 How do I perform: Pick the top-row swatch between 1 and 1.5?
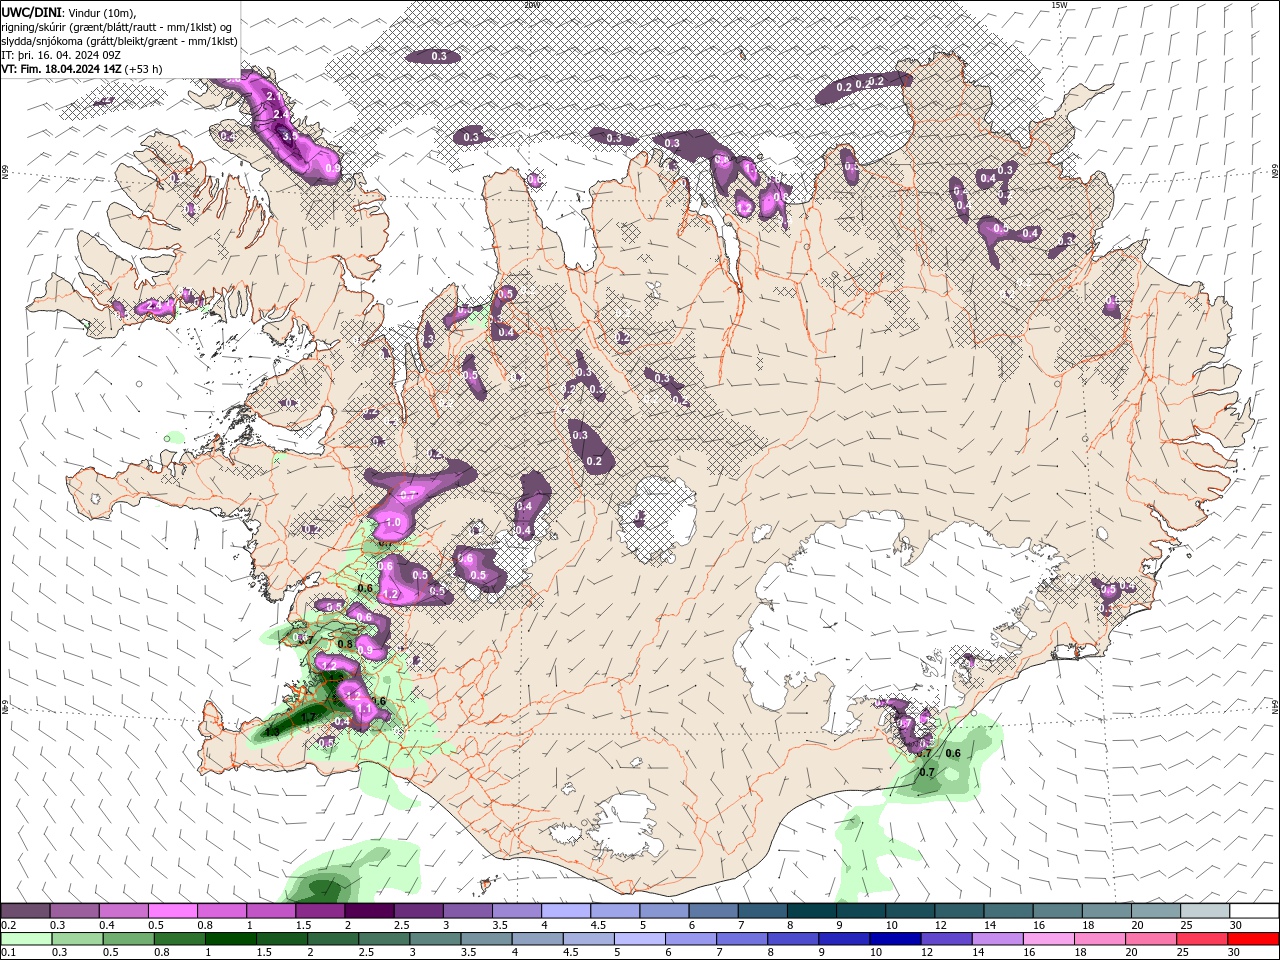[x=271, y=911]
